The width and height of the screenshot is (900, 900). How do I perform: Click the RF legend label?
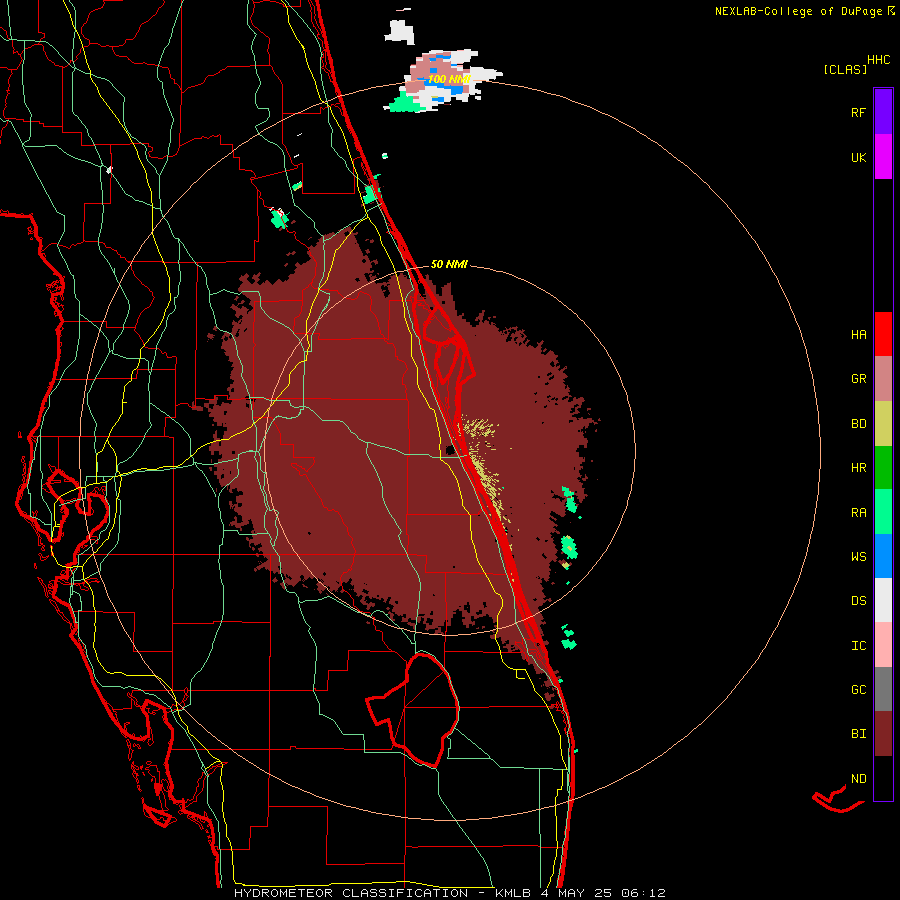tap(858, 112)
